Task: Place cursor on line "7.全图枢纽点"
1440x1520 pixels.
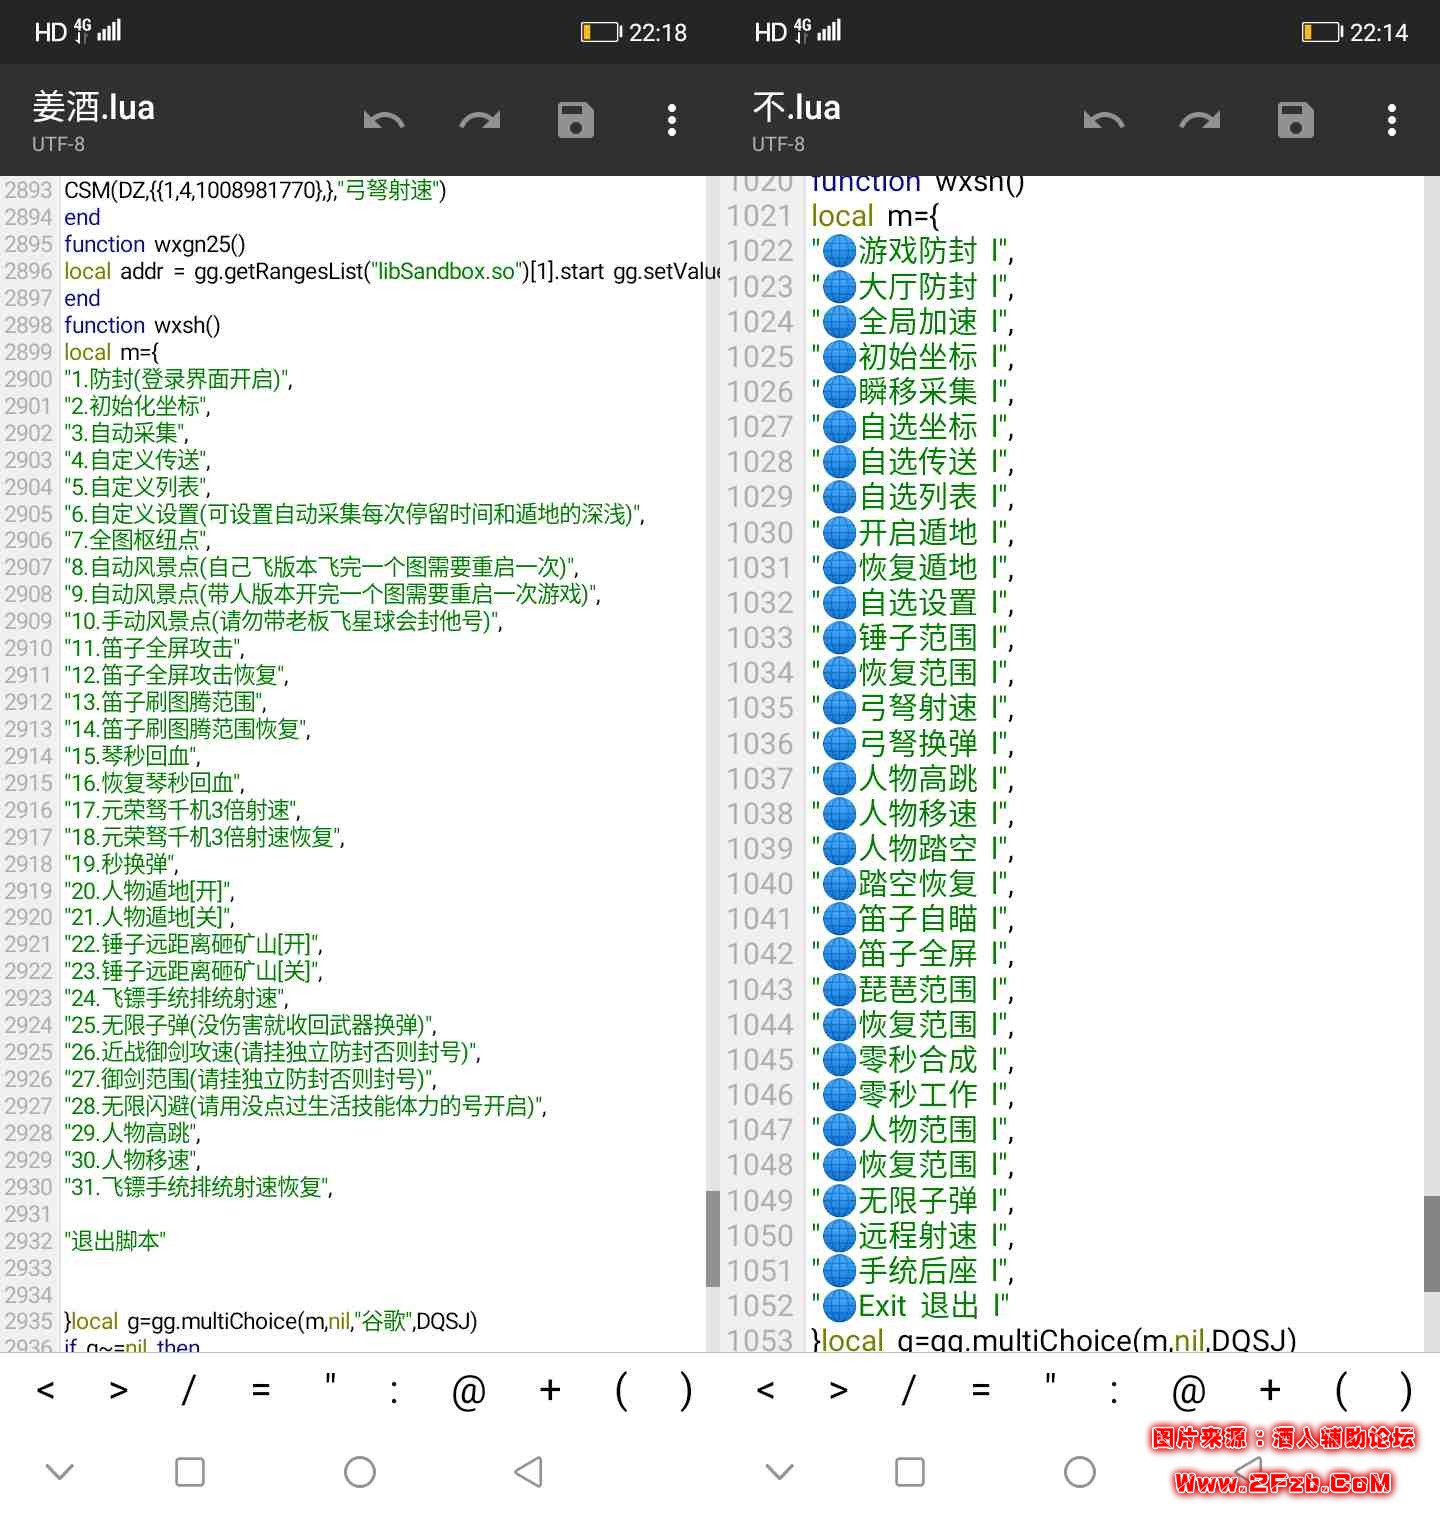Action: pyautogui.click(x=138, y=540)
